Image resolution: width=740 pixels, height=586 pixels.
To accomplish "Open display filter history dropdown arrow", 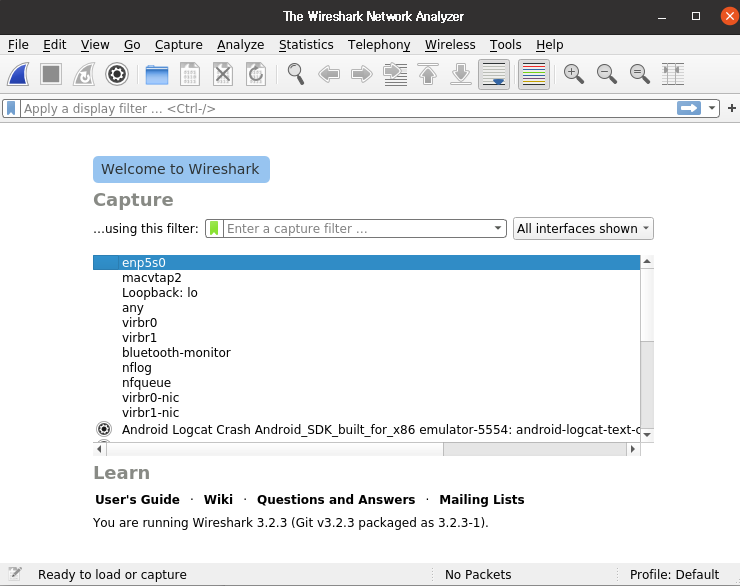I will [711, 109].
